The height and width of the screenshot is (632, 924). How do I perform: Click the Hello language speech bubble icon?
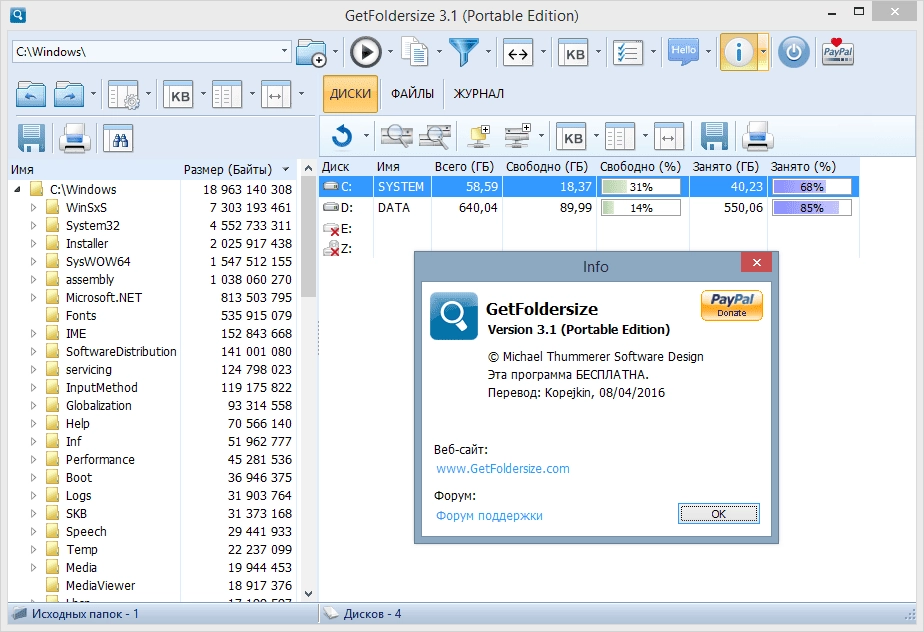683,52
